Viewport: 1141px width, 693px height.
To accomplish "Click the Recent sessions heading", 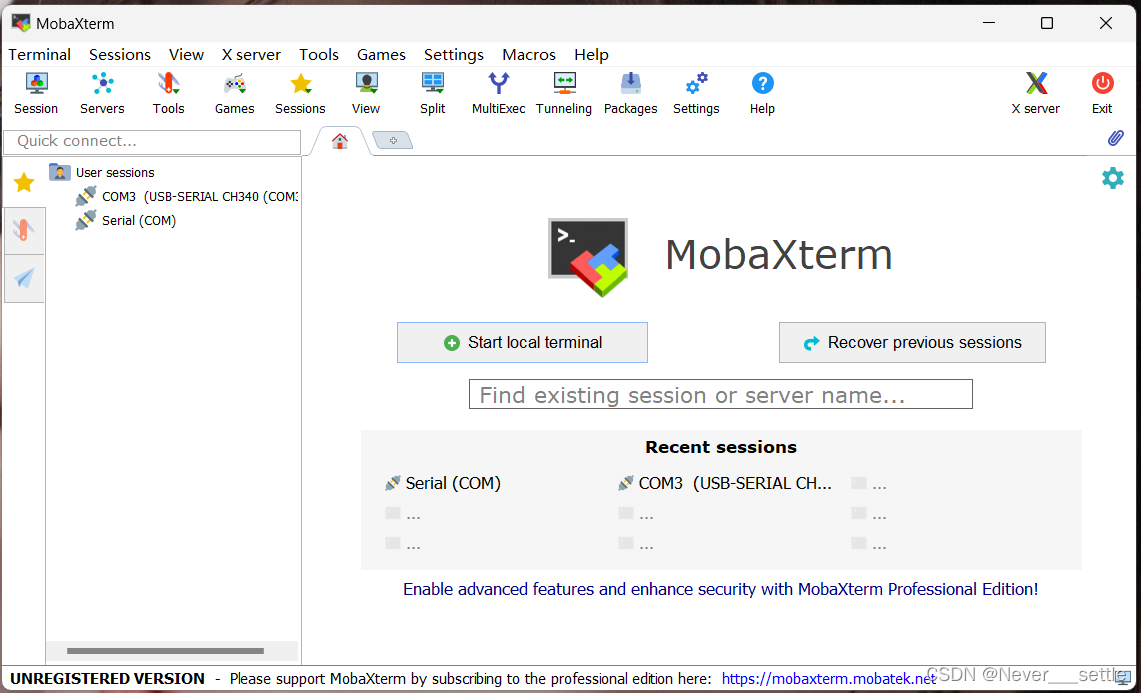I will pos(720,447).
